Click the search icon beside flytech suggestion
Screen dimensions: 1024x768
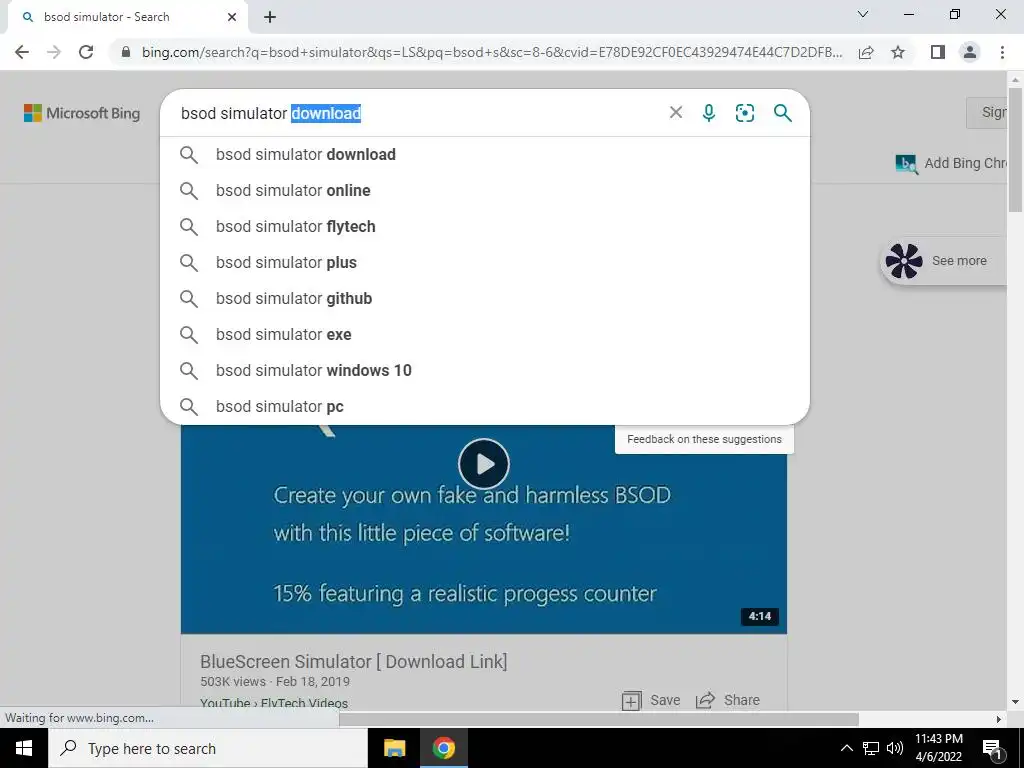pos(189,227)
